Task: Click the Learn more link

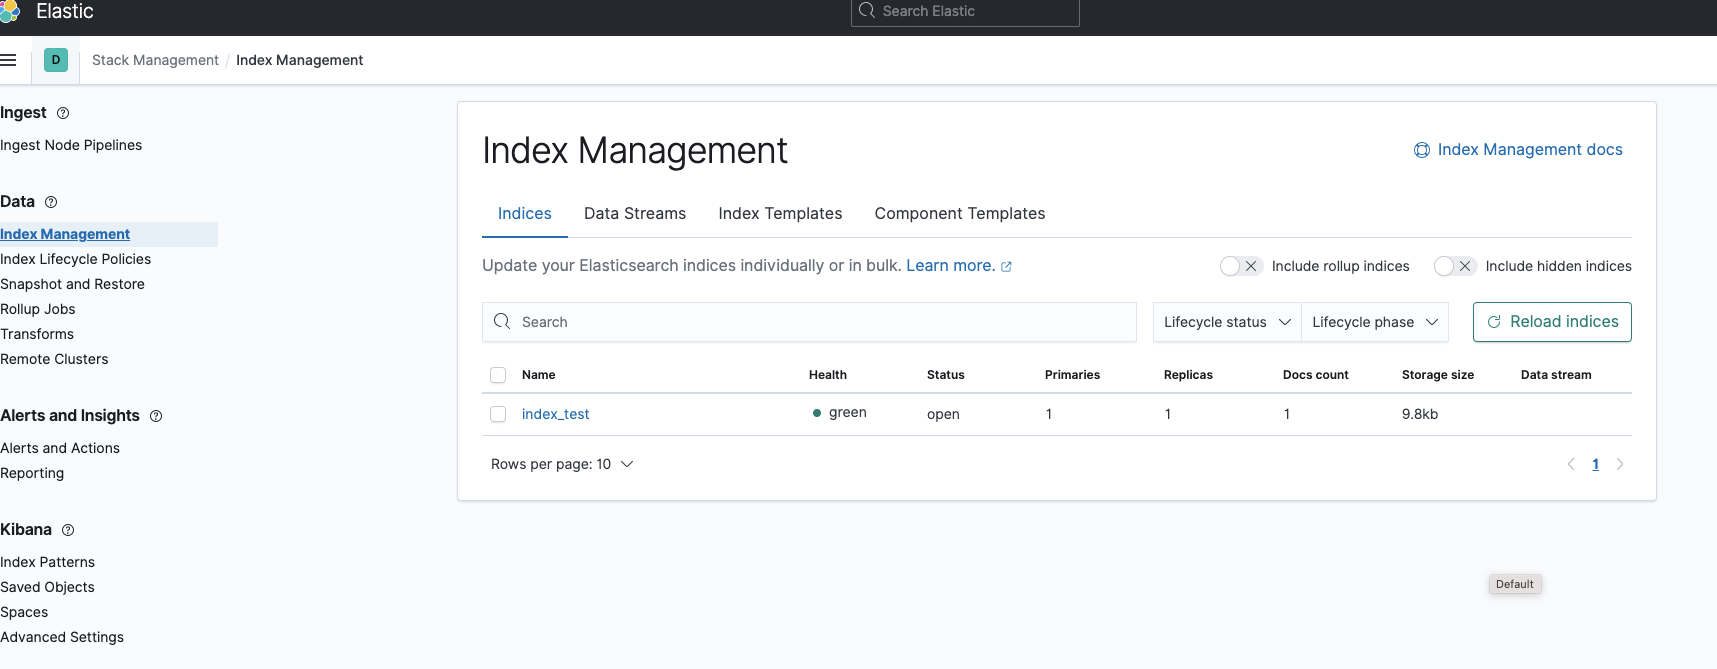Action: pos(950,266)
